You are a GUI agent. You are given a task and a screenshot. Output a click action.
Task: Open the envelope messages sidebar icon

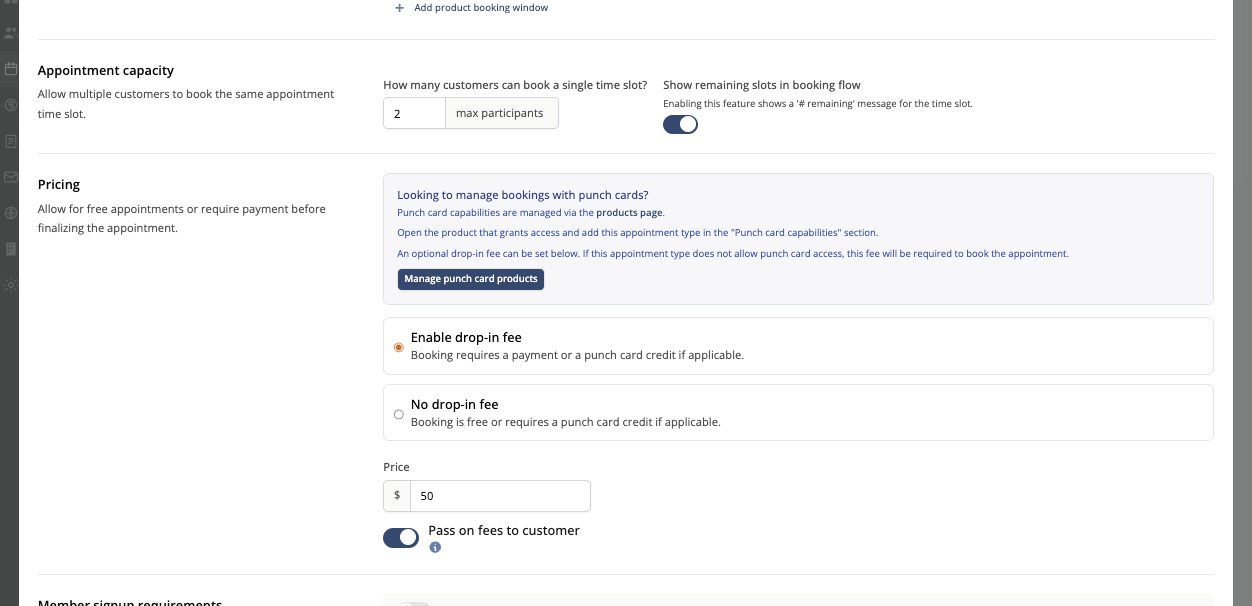coord(10,177)
